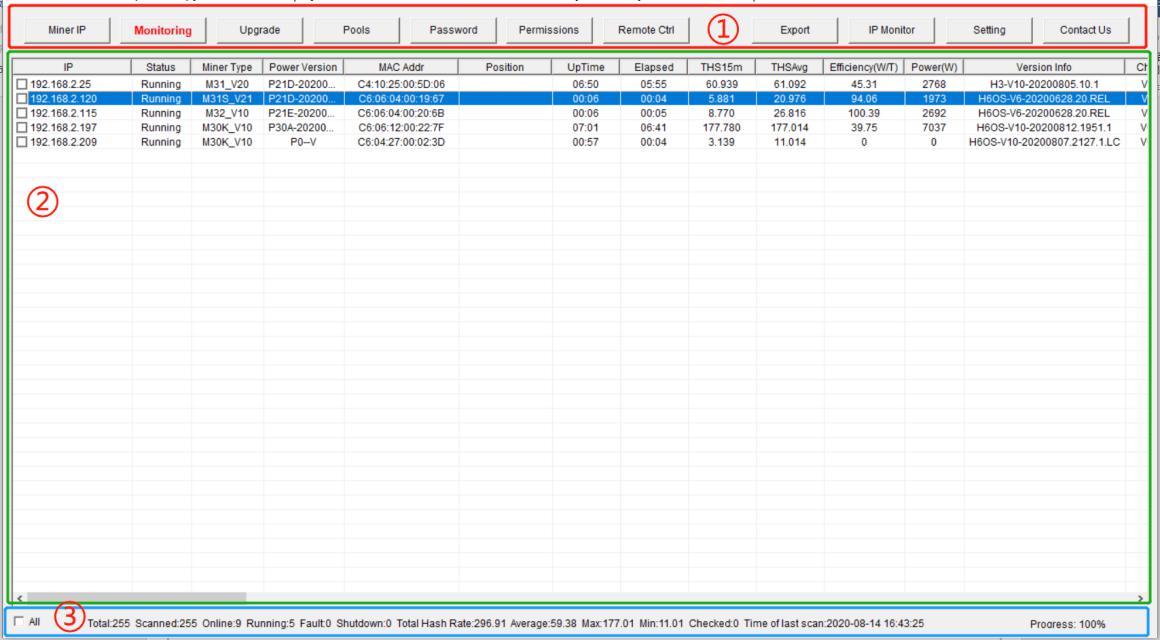
Task: Click the Password button
Action: pos(452,30)
